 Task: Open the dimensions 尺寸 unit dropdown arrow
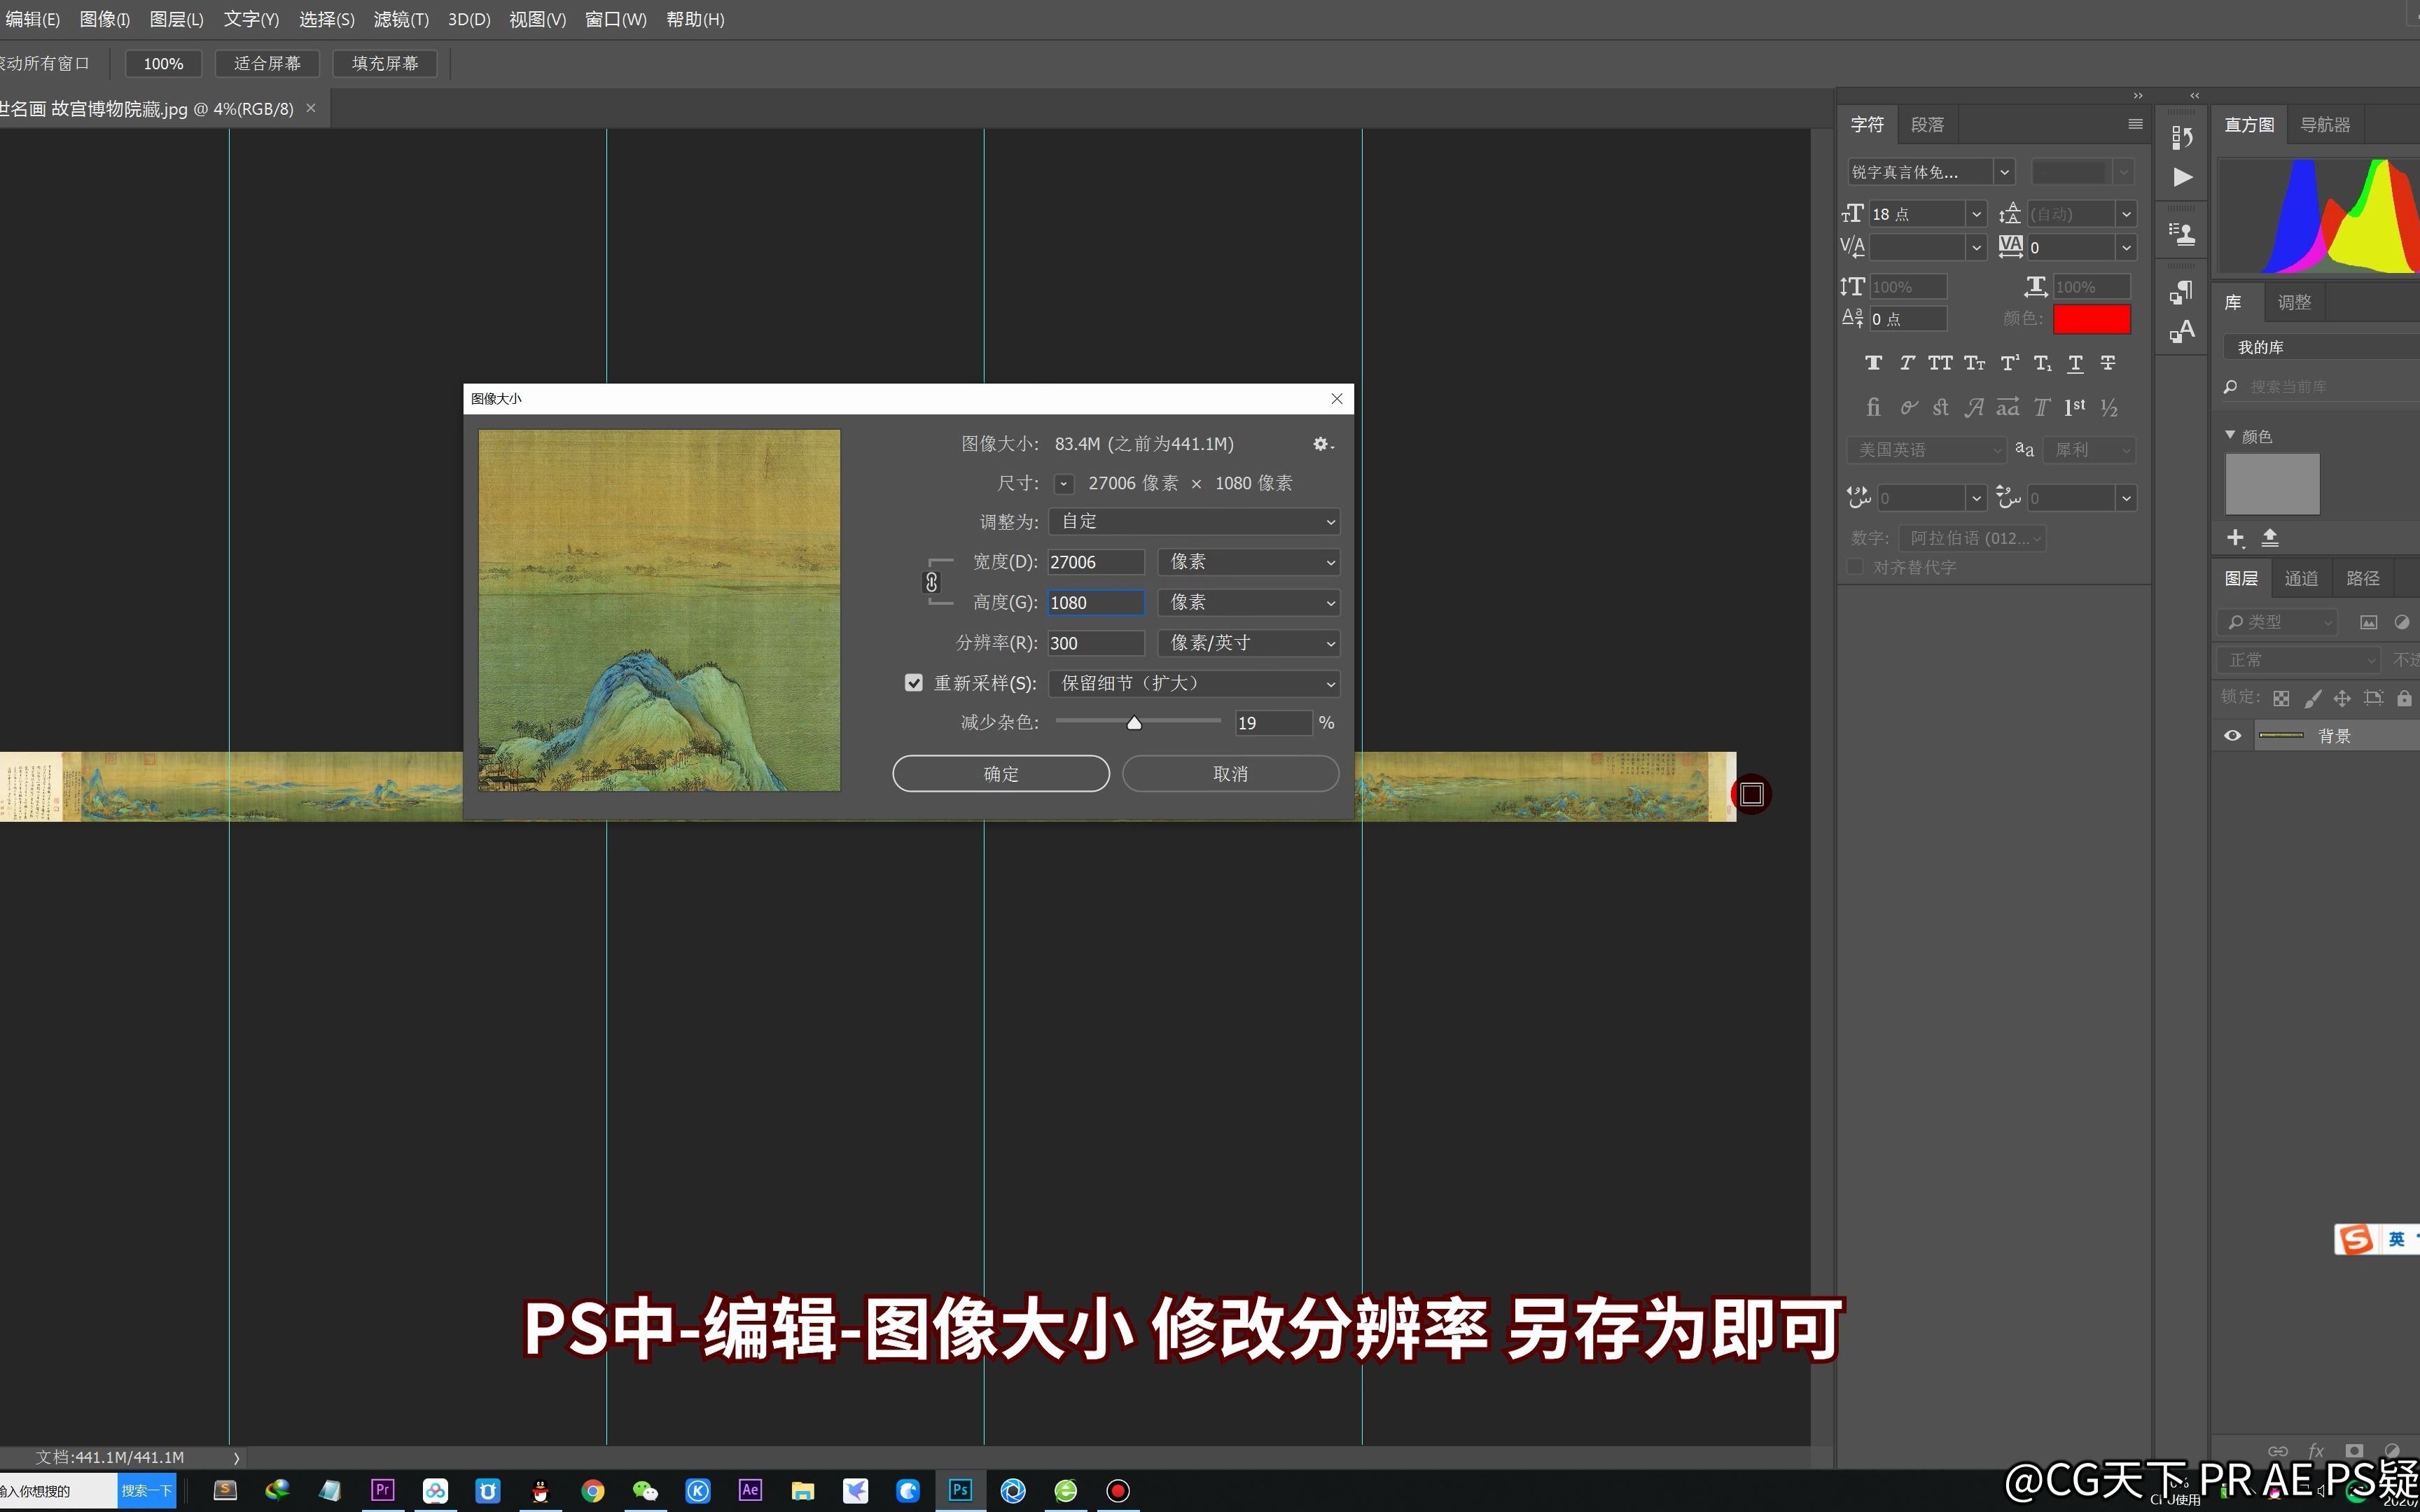pos(1064,484)
